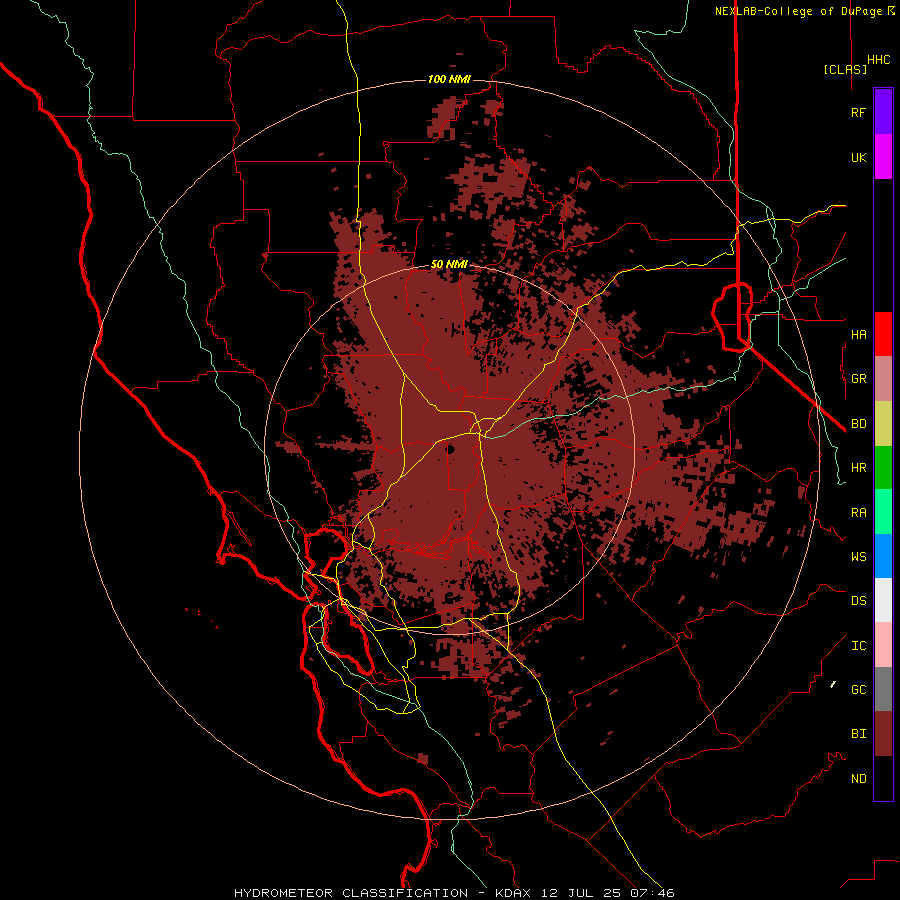Click the IC legend label

pos(858,646)
